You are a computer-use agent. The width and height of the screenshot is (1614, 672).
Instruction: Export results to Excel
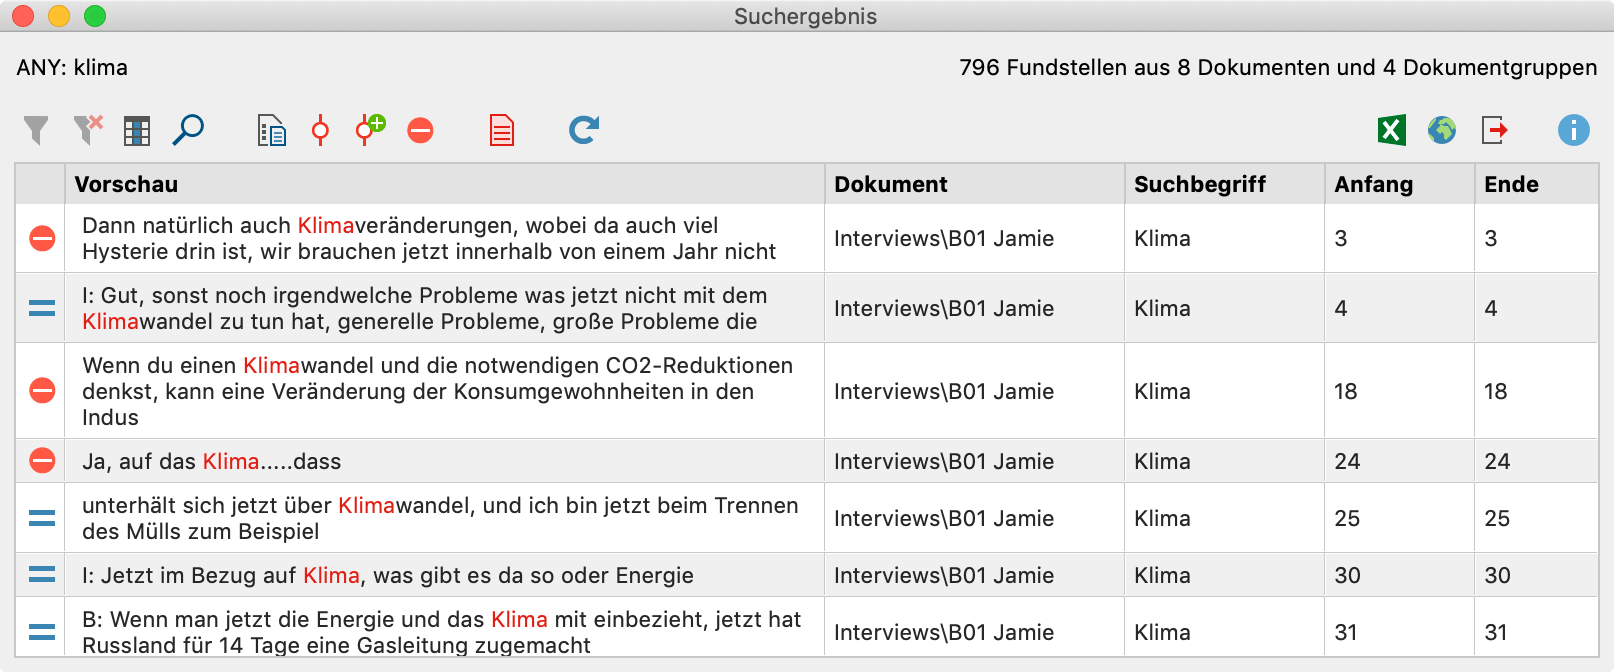1391,130
